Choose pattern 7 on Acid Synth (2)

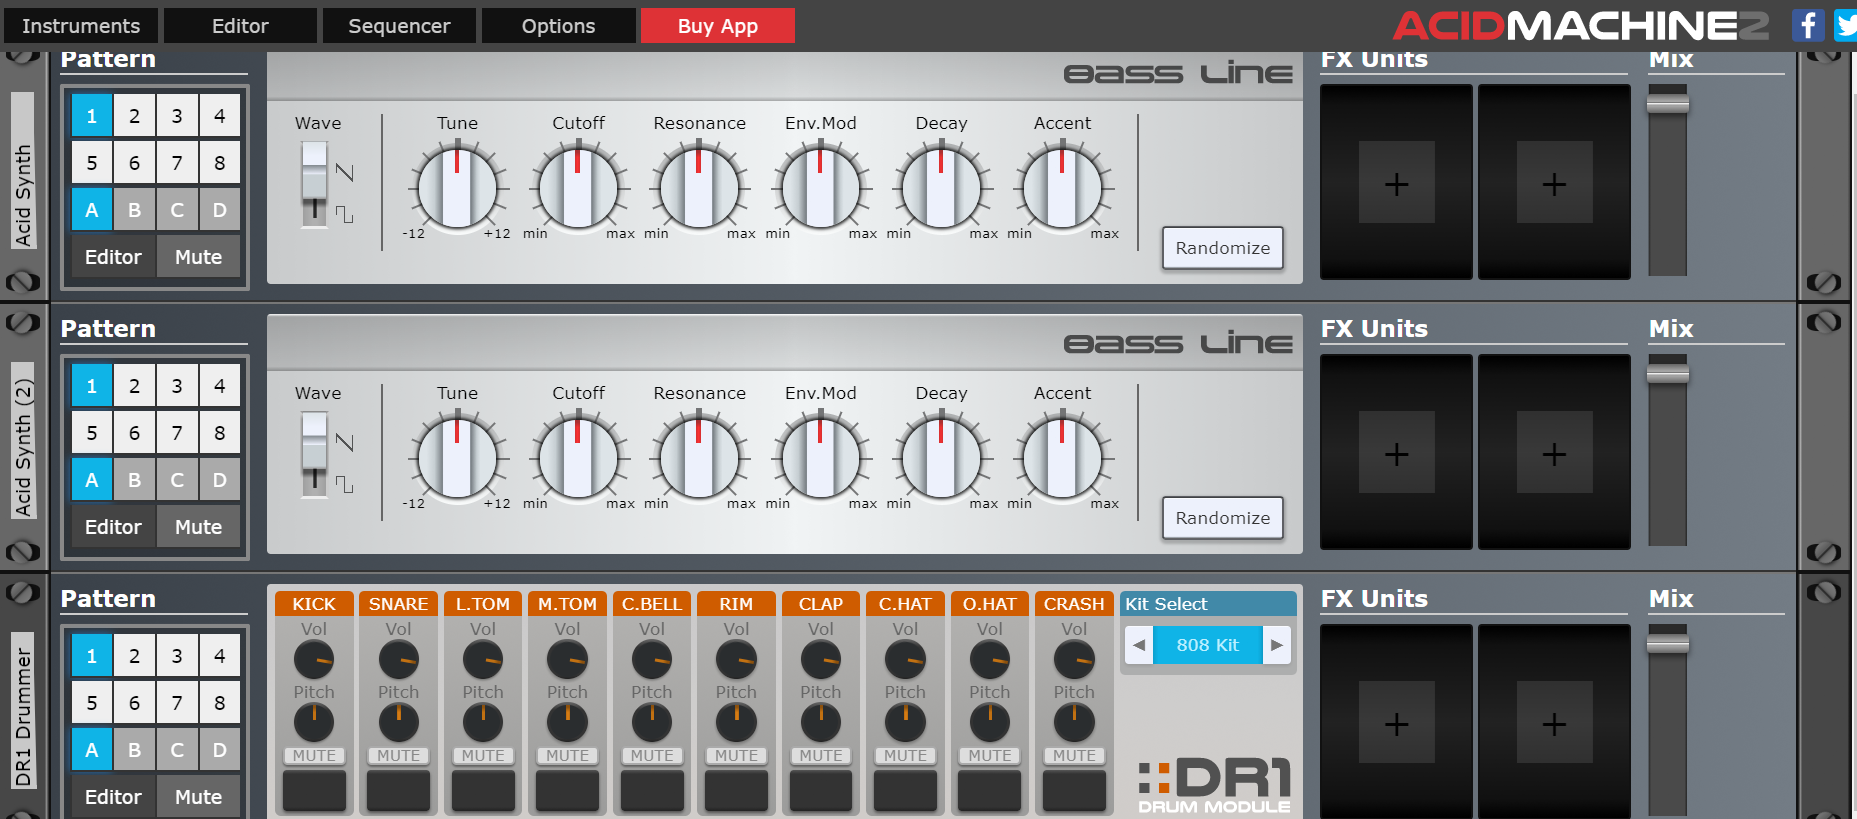(177, 433)
